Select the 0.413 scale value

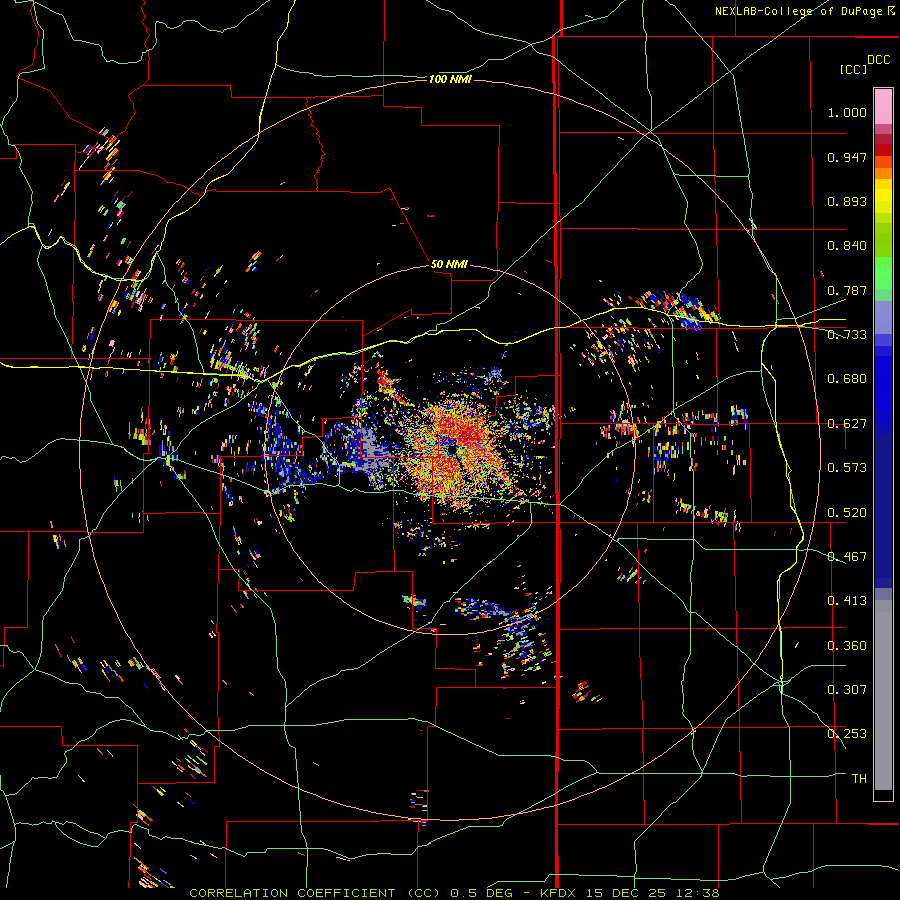click(x=847, y=601)
